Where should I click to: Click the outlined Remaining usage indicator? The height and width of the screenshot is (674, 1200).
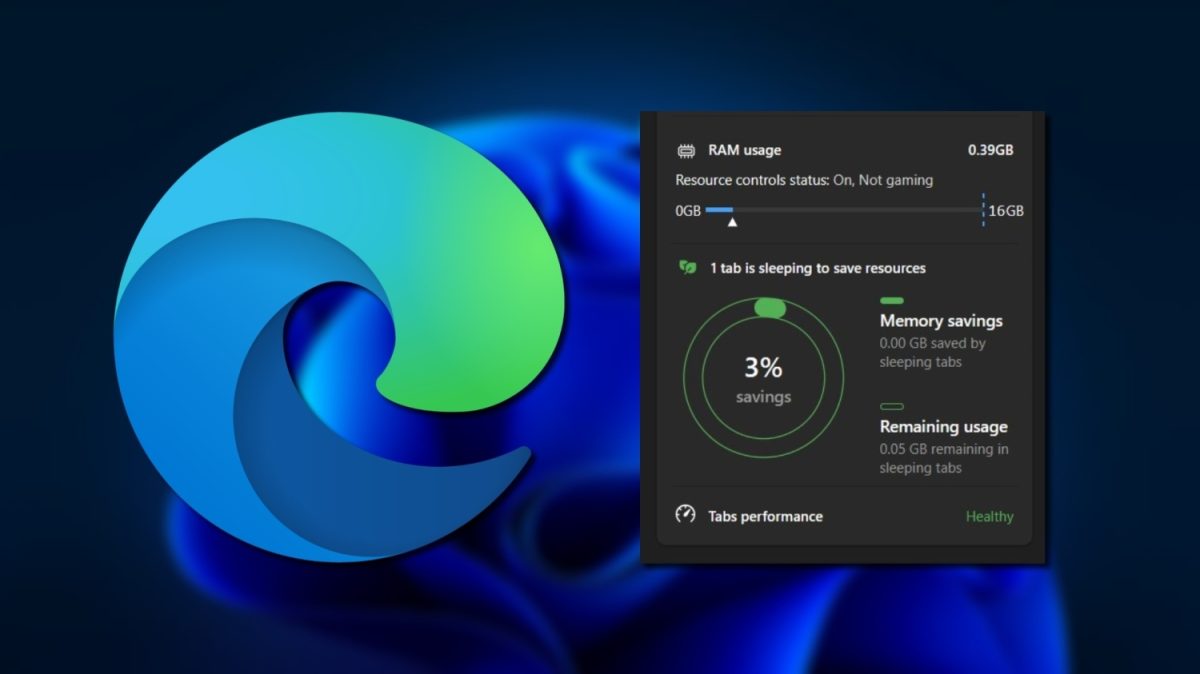[x=891, y=406]
